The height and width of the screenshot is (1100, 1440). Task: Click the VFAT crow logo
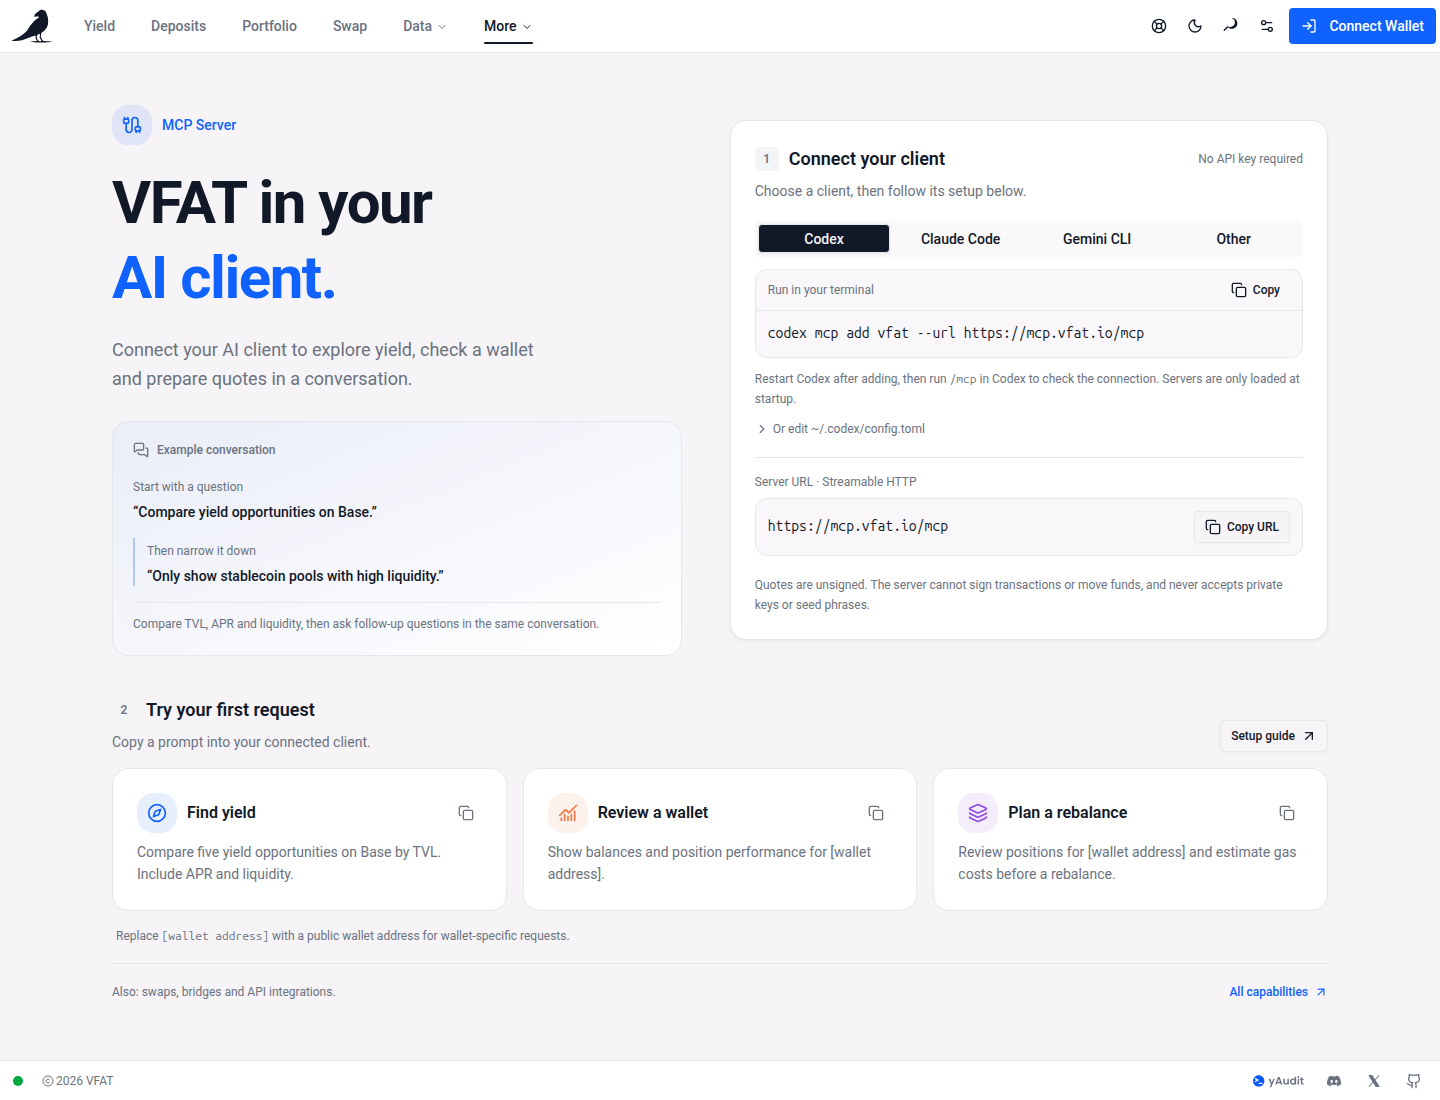click(x=32, y=26)
